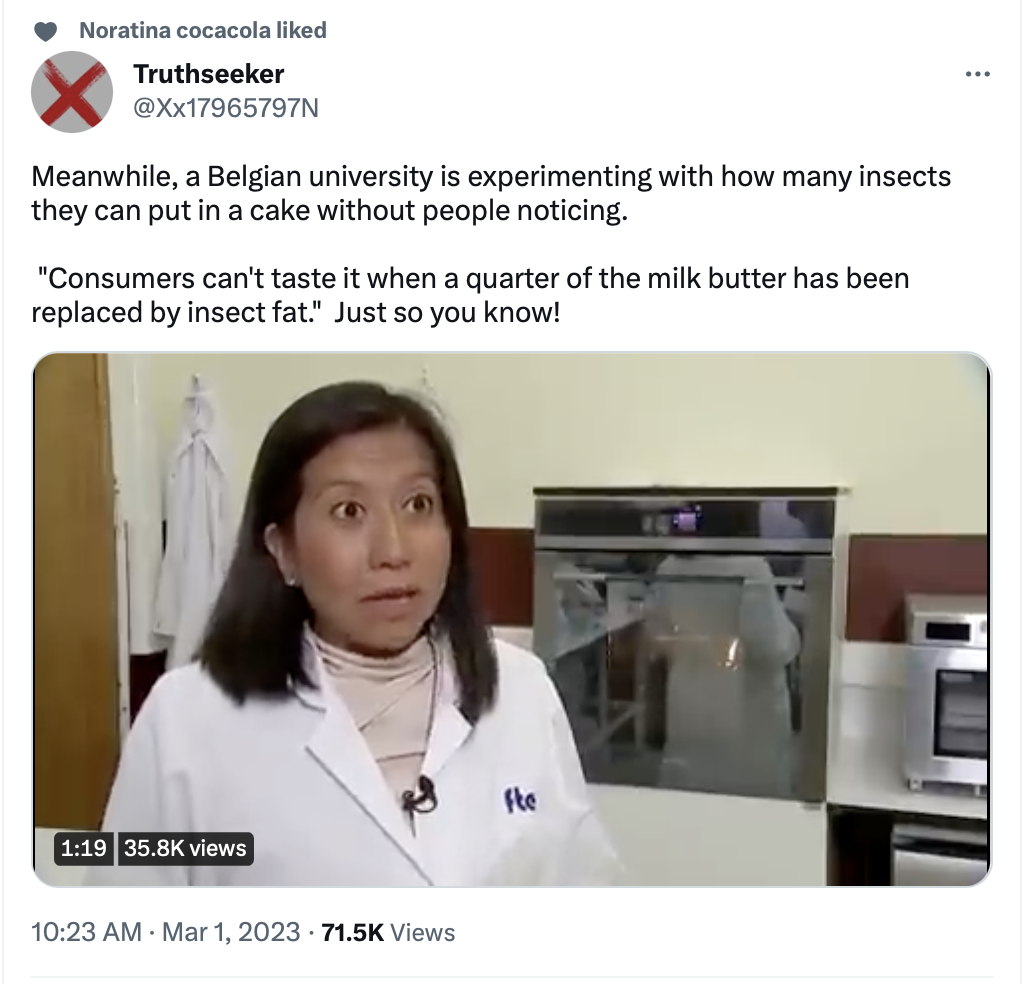Click the Truthseeker display name

coord(208,74)
